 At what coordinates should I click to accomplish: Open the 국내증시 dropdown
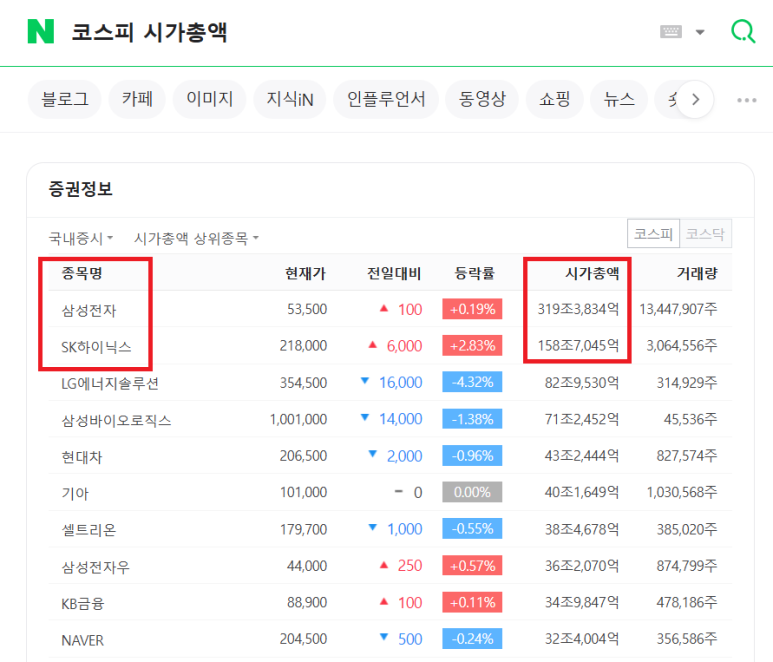tap(81, 239)
